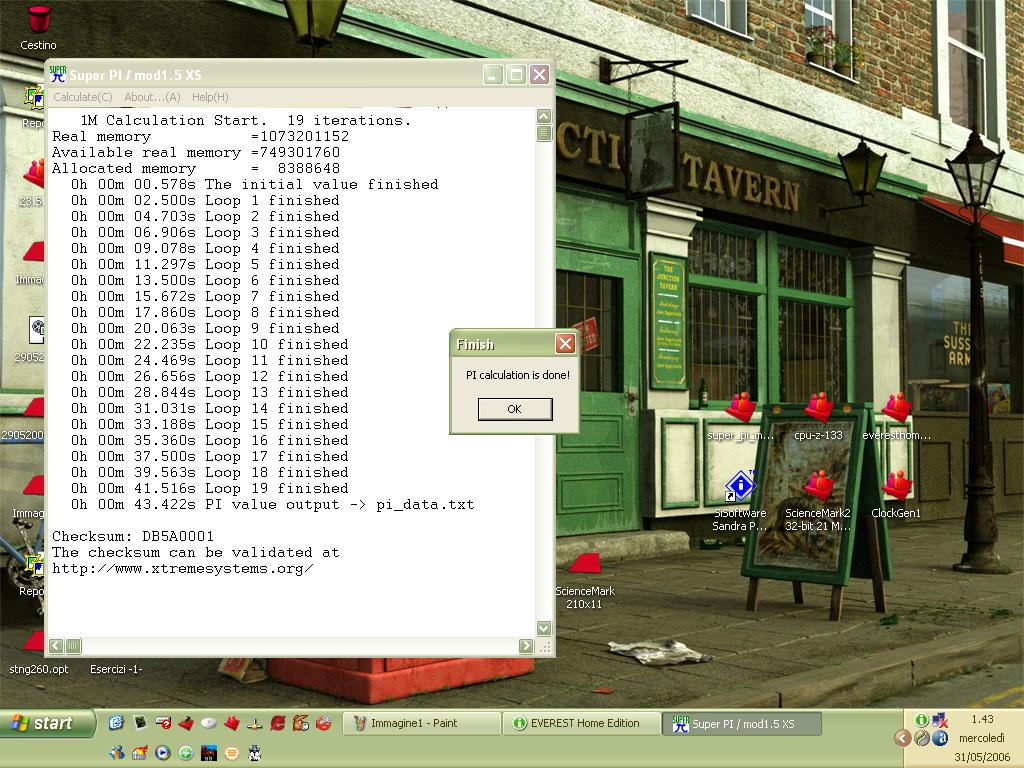Click the blue notepad quick launch icon
This screenshot has width=1024, height=768.
116,722
